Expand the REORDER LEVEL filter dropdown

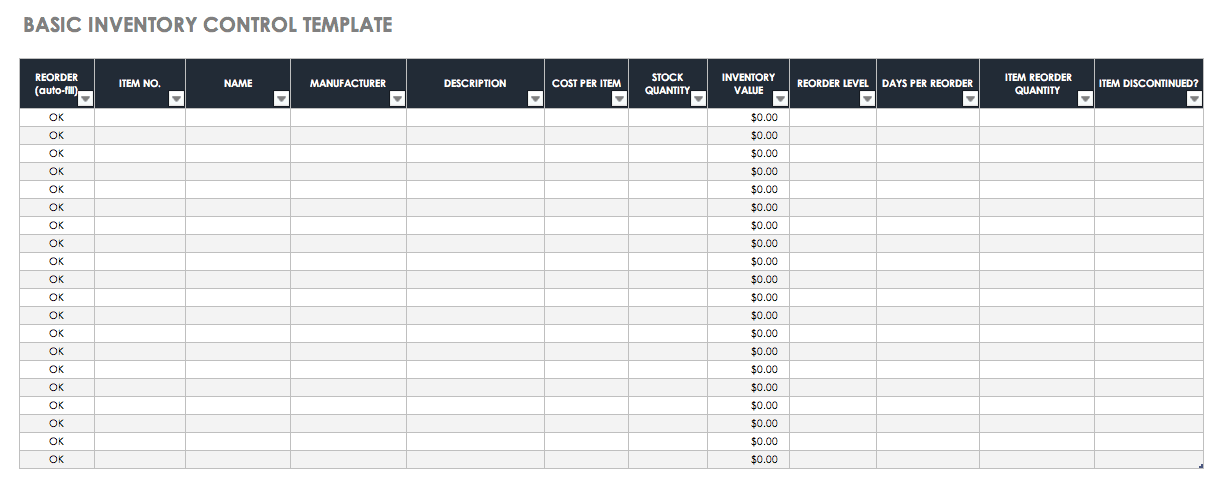click(x=867, y=98)
